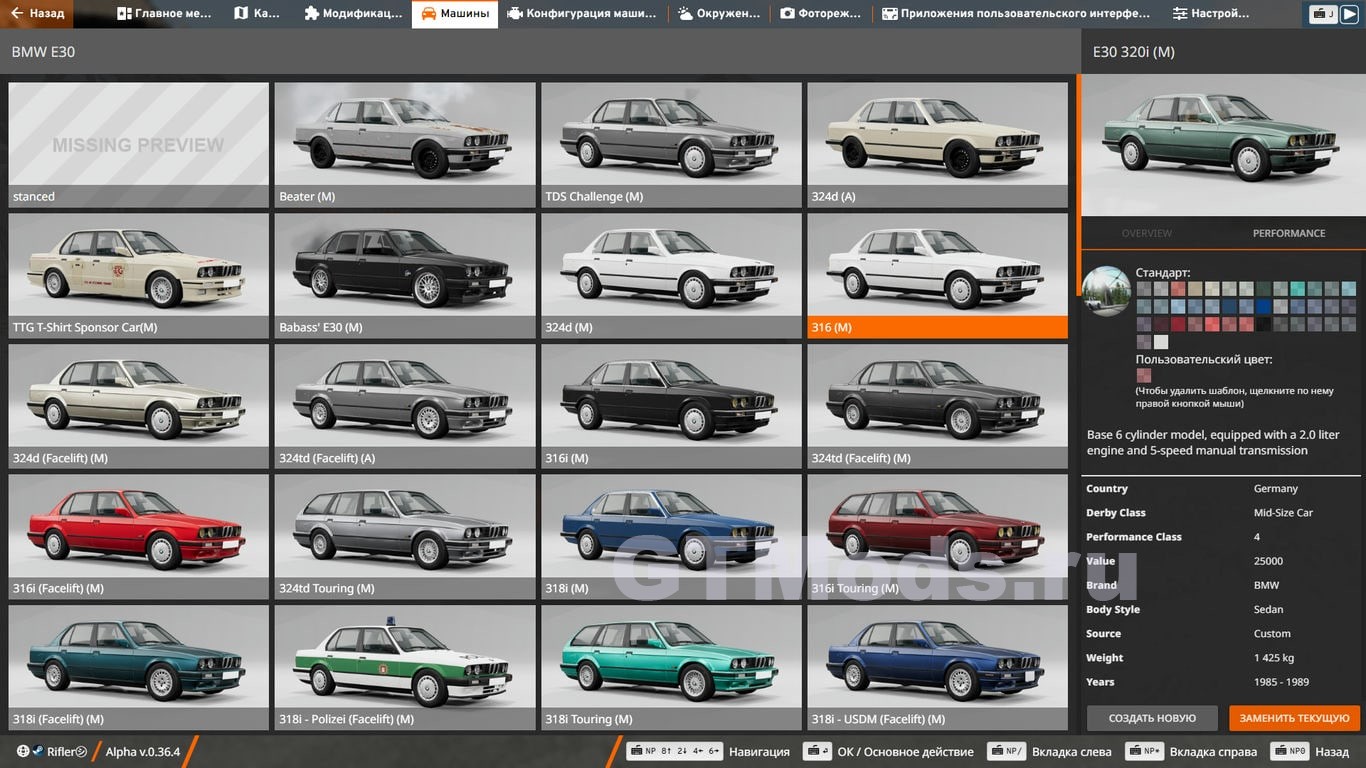The height and width of the screenshot is (768, 1366).
Task: Select the Babass' E30 (M) configuration
Action: tap(405, 275)
